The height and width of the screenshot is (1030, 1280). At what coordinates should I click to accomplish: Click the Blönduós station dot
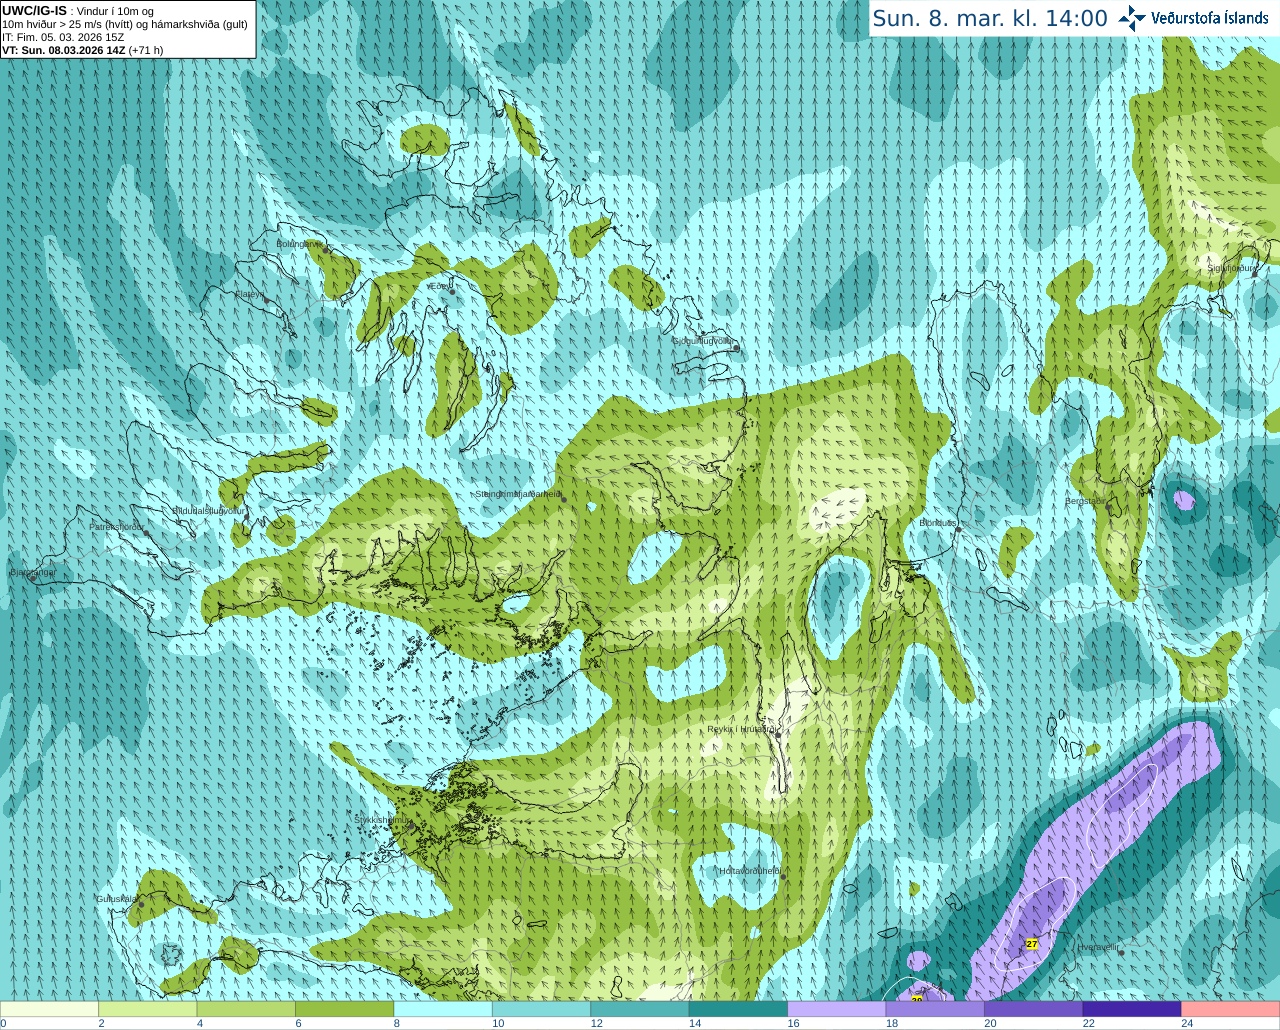pos(957,530)
